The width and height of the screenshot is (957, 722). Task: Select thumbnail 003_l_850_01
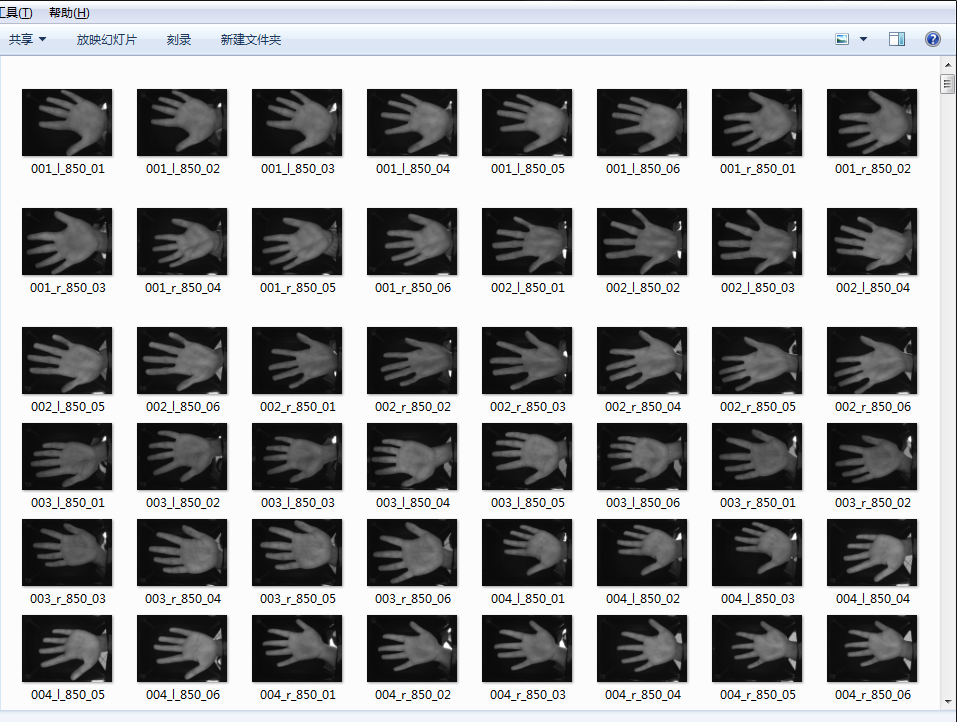[67, 457]
